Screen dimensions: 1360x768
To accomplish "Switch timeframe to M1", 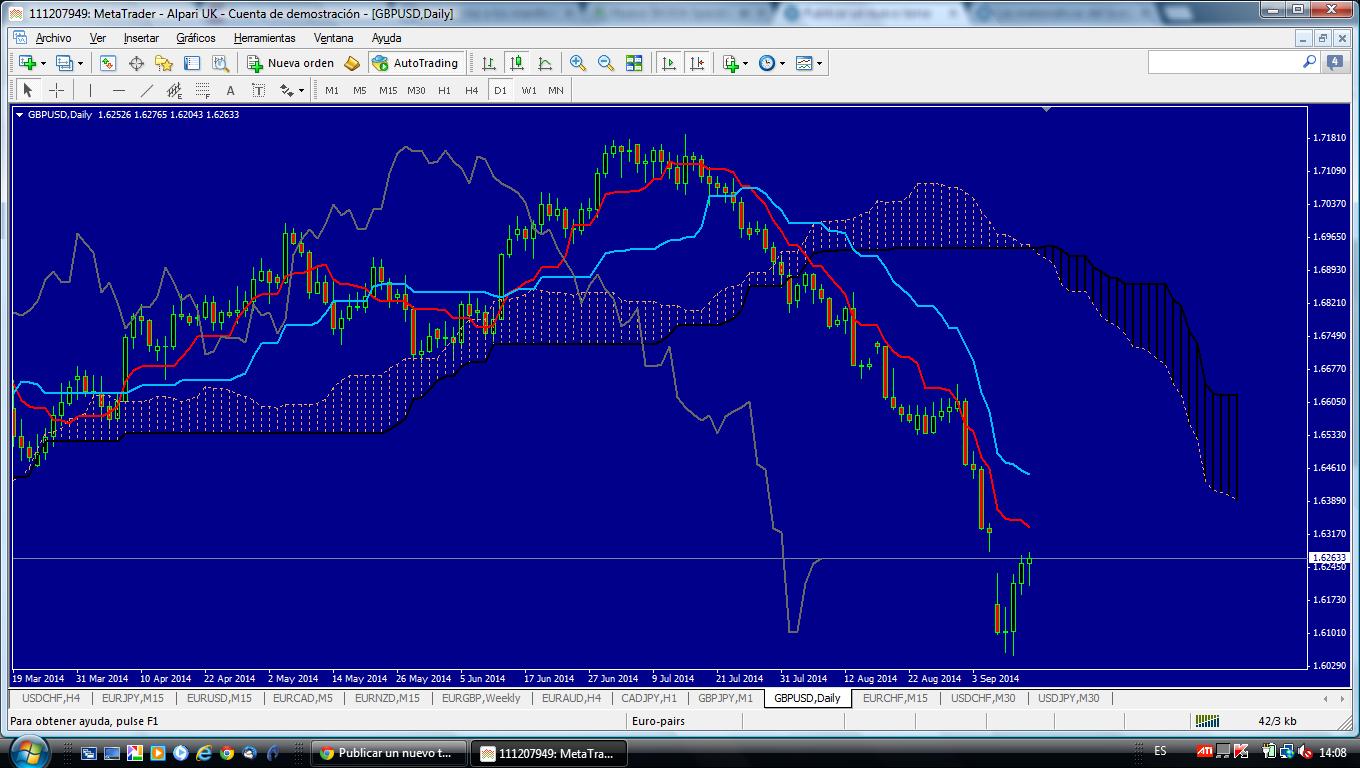I will point(332,90).
